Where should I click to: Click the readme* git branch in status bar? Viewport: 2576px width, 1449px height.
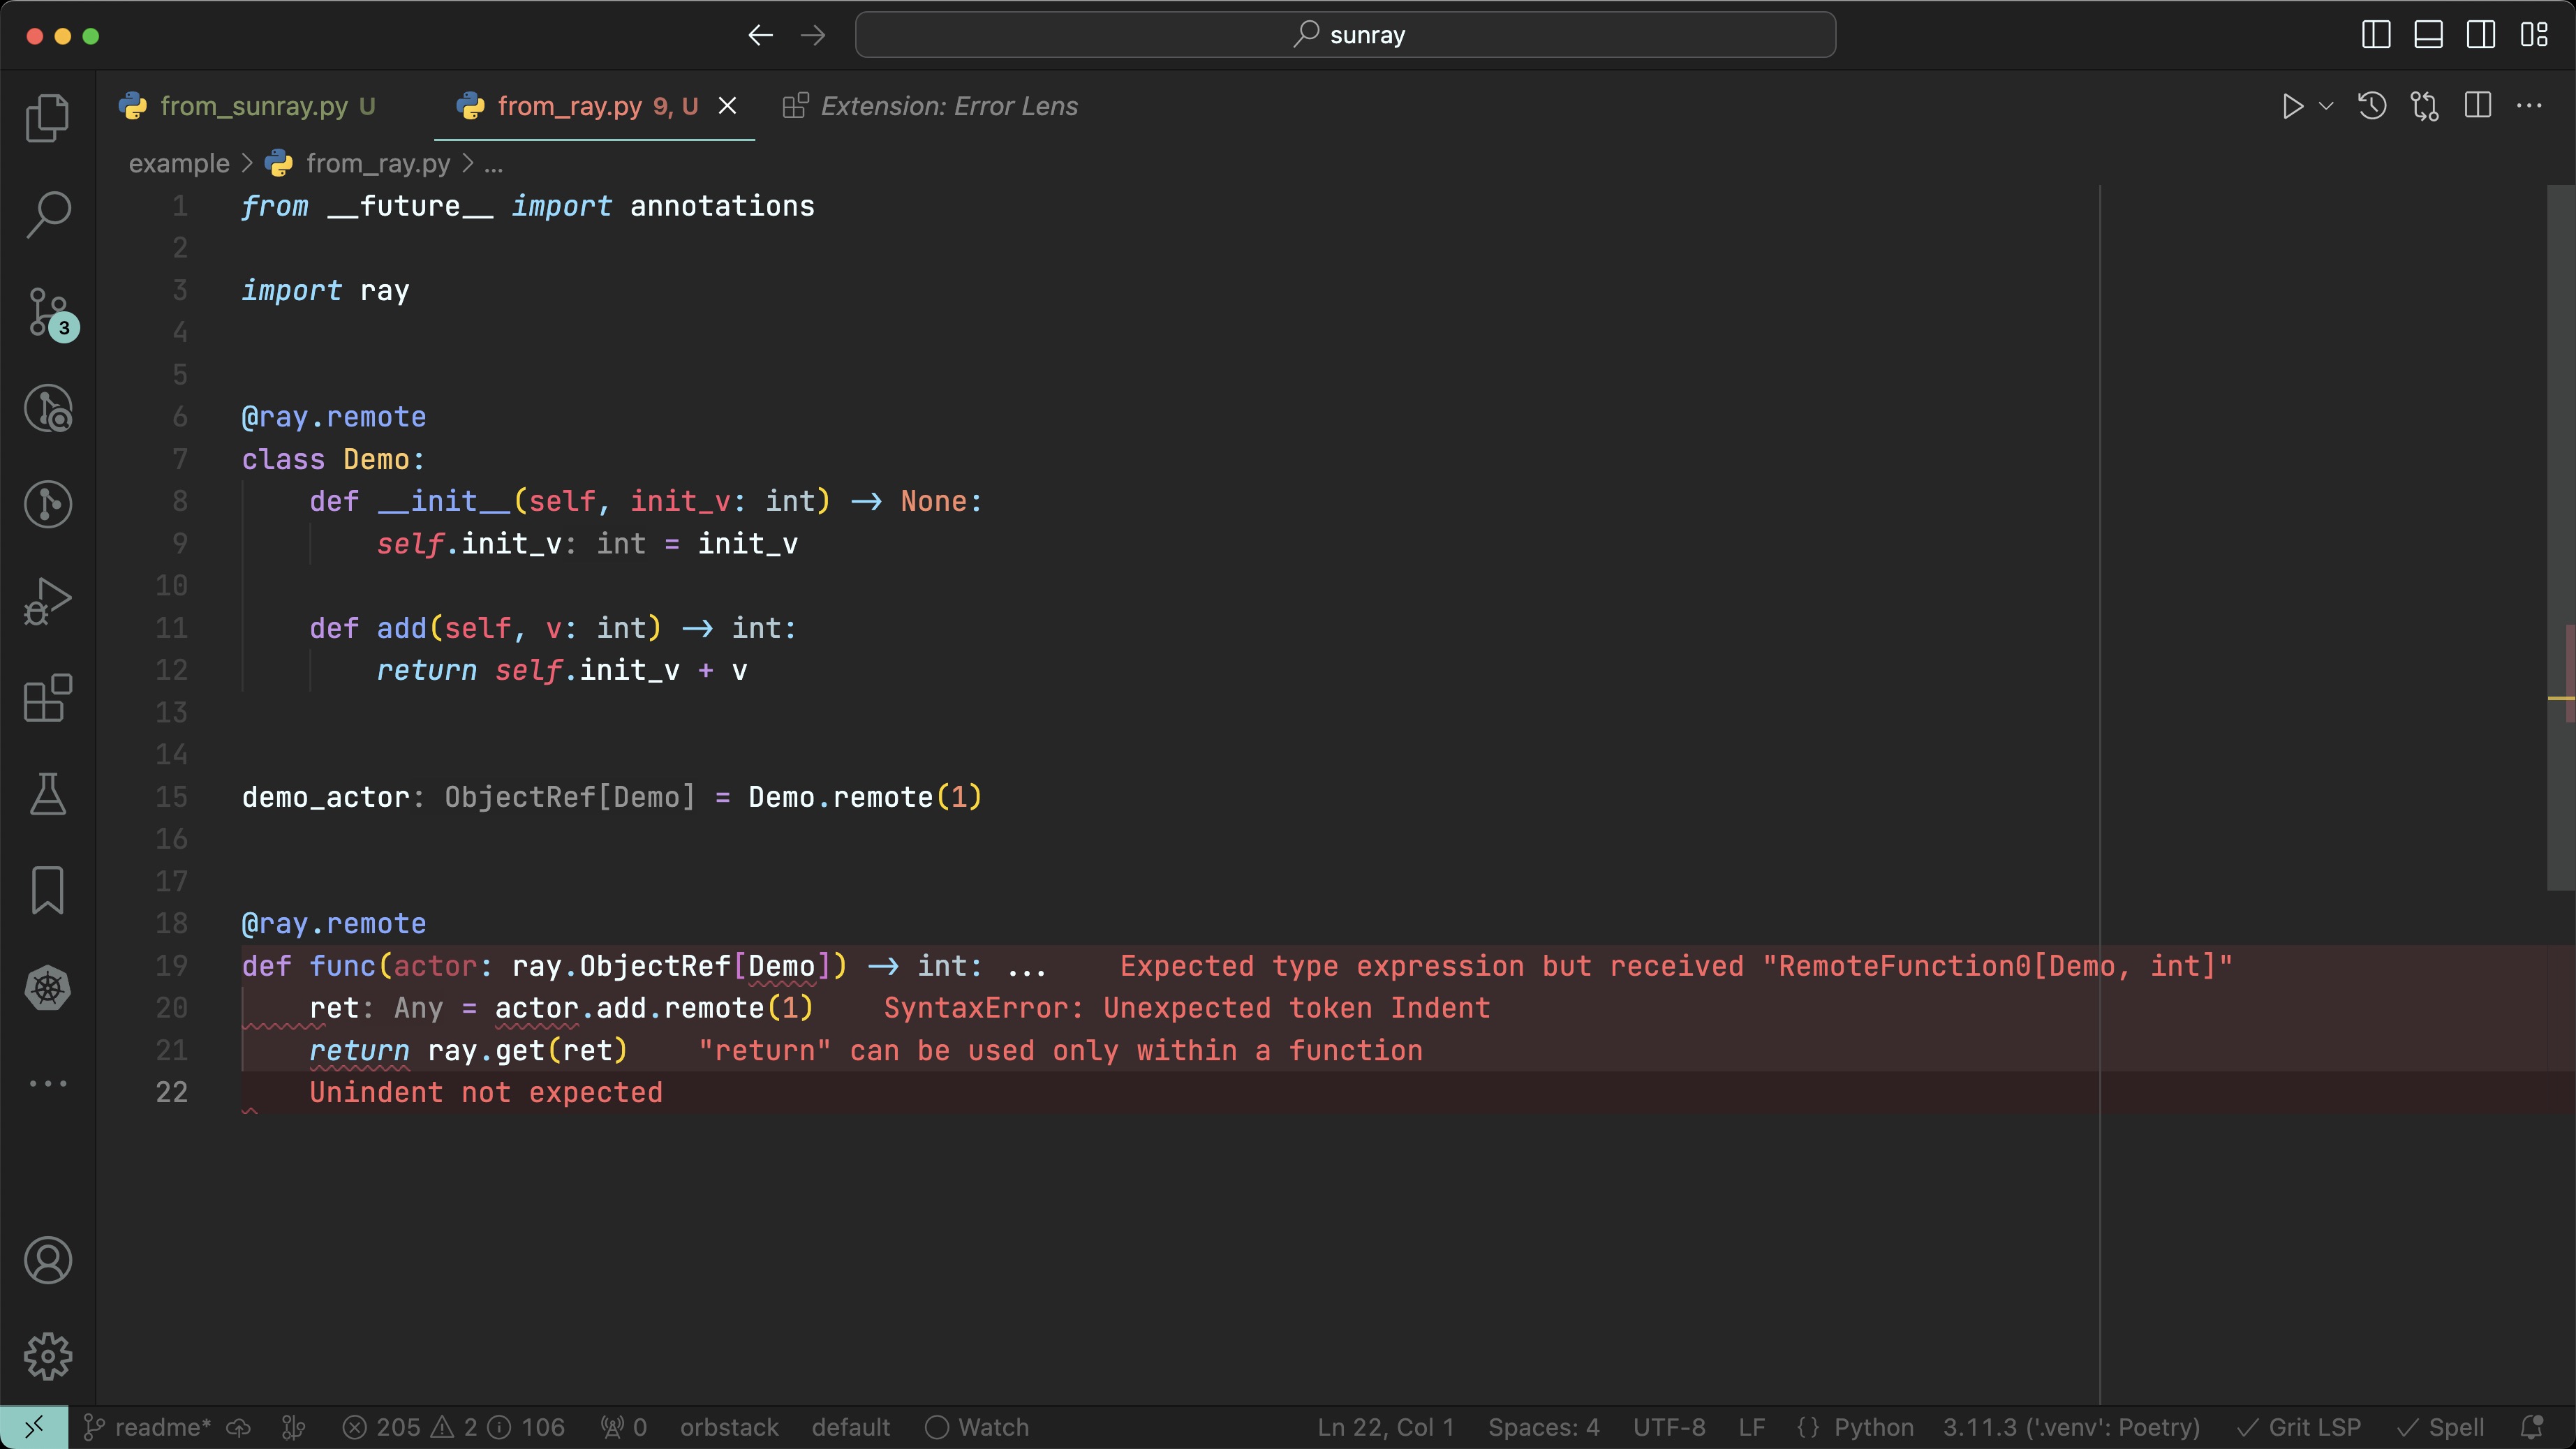click(x=148, y=1427)
